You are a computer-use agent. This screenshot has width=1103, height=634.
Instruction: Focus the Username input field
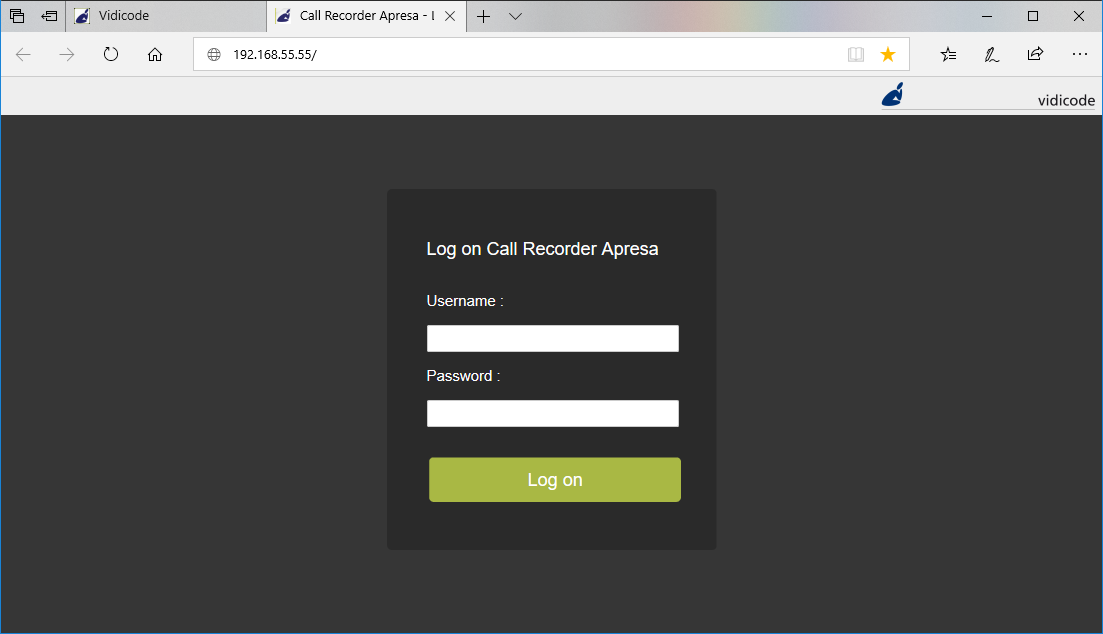click(x=553, y=338)
